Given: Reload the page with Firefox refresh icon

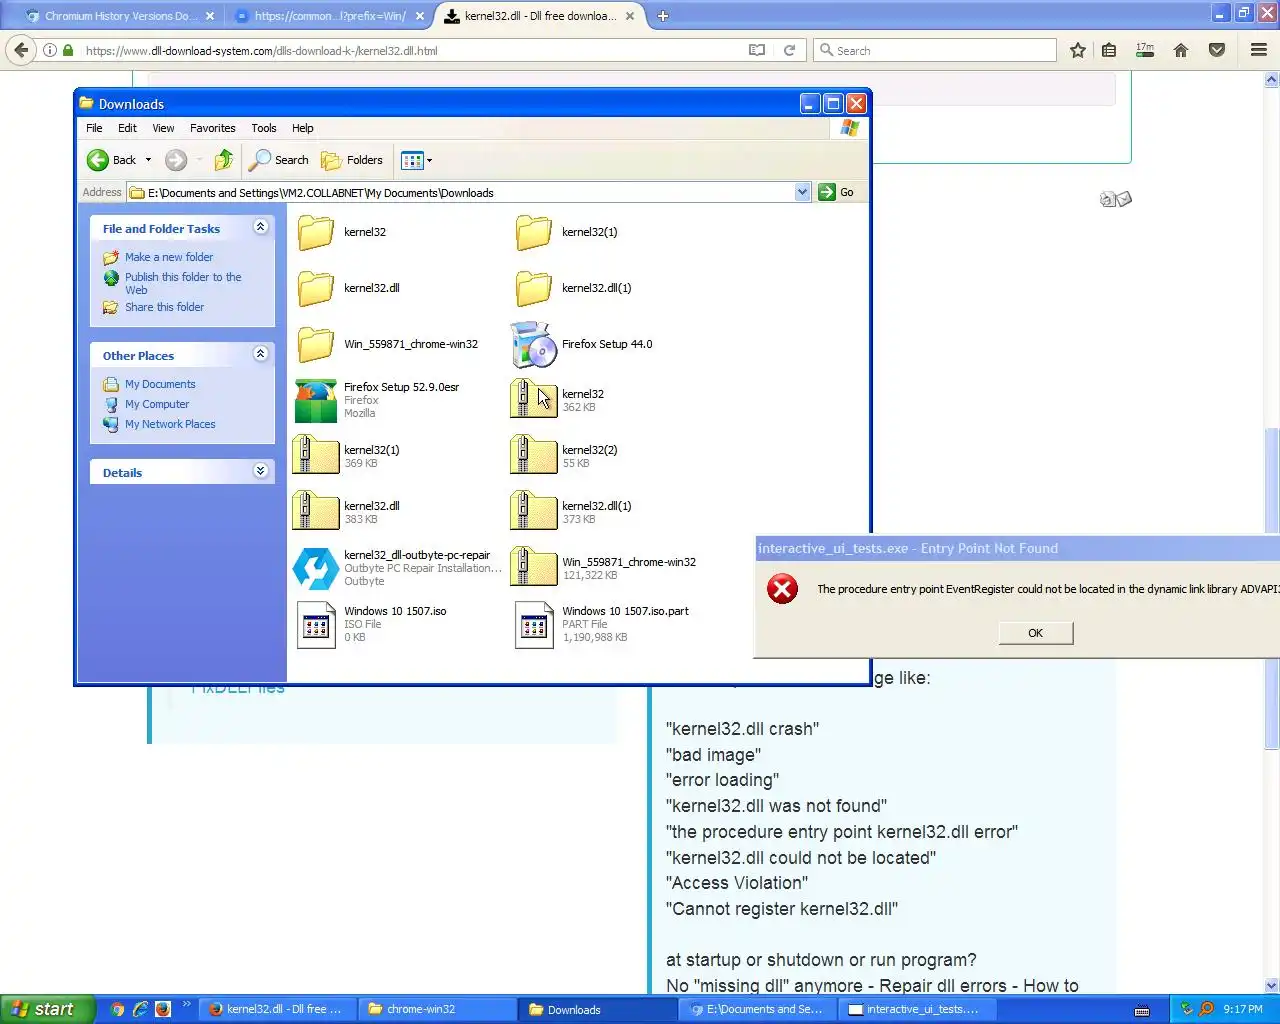Looking at the screenshot, I should tap(789, 50).
